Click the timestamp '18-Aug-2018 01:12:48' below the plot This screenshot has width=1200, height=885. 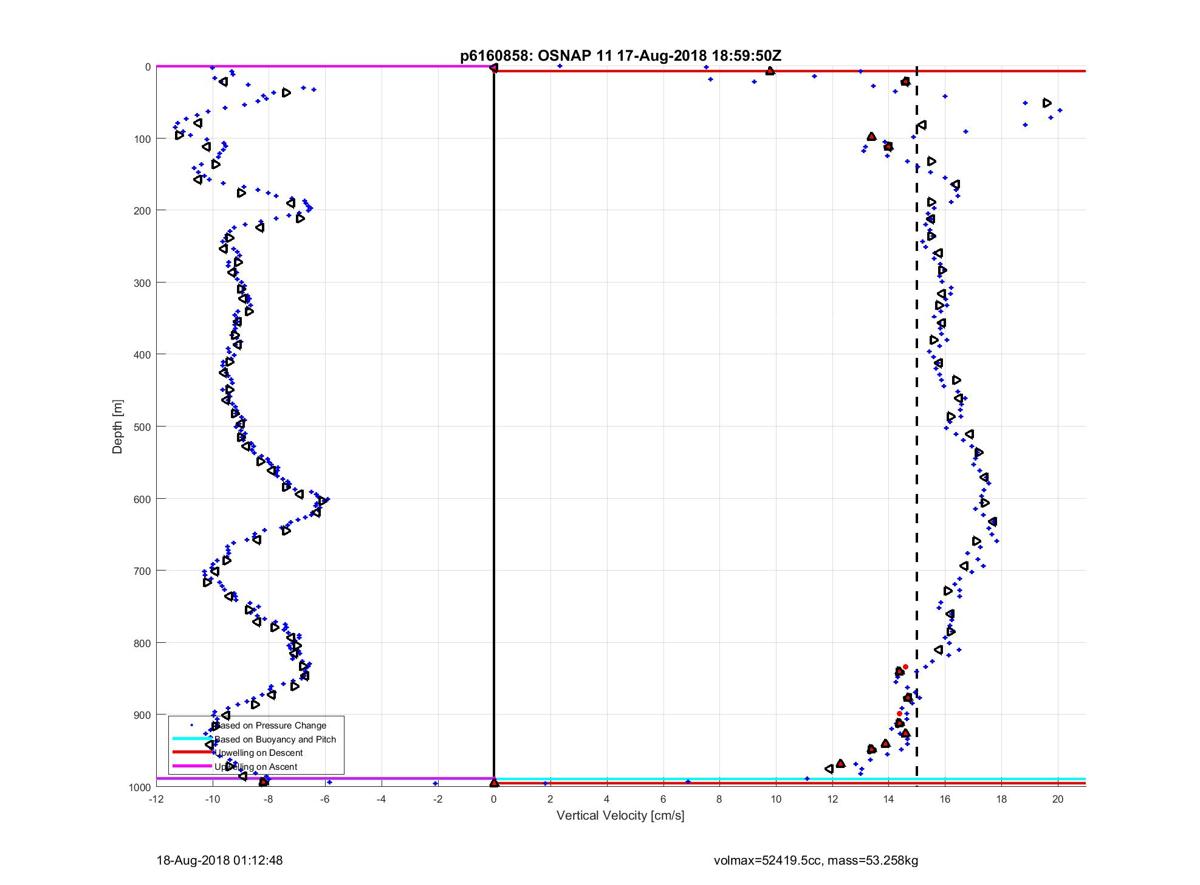click(x=220, y=860)
